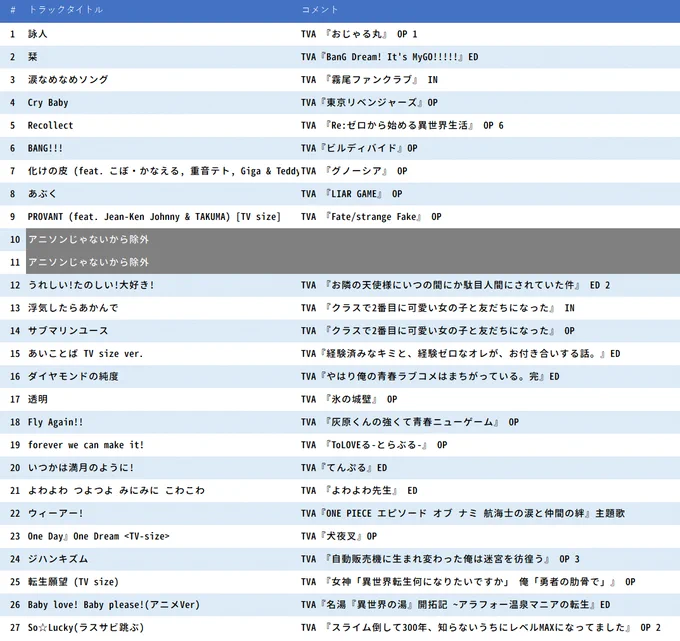
Task: Select track title いつかは満月のように!
Action: coord(81,468)
